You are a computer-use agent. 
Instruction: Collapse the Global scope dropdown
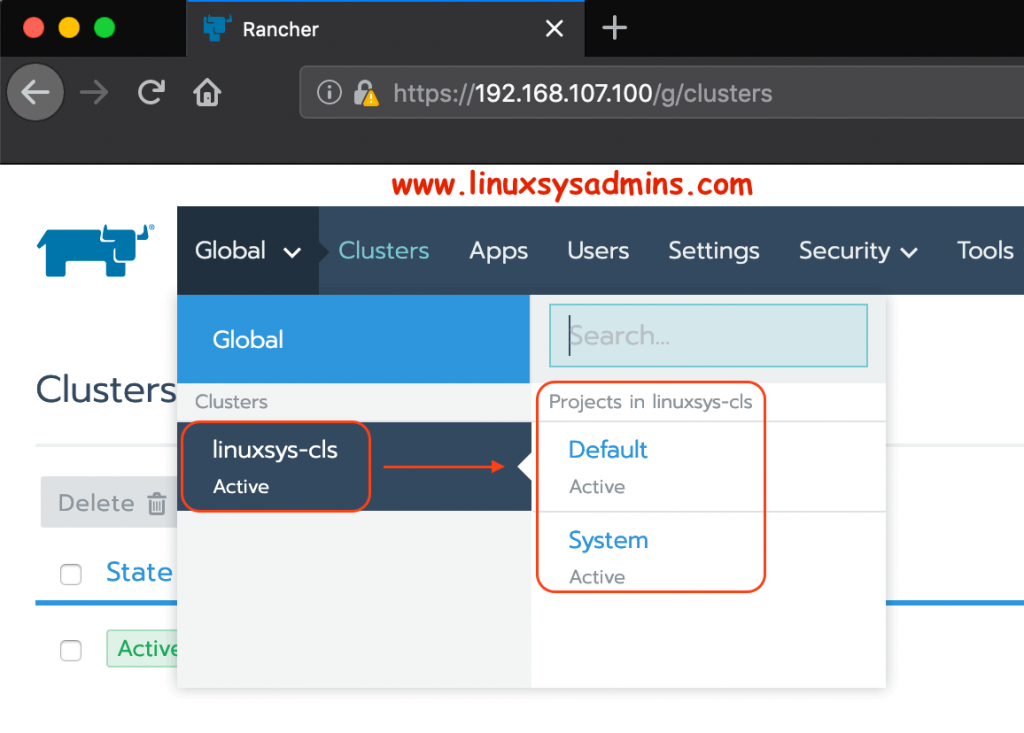[x=248, y=251]
